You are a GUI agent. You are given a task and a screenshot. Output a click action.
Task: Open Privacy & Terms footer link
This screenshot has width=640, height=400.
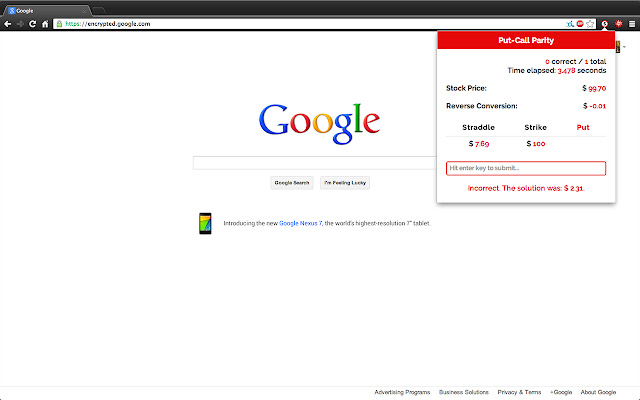[x=519, y=392]
